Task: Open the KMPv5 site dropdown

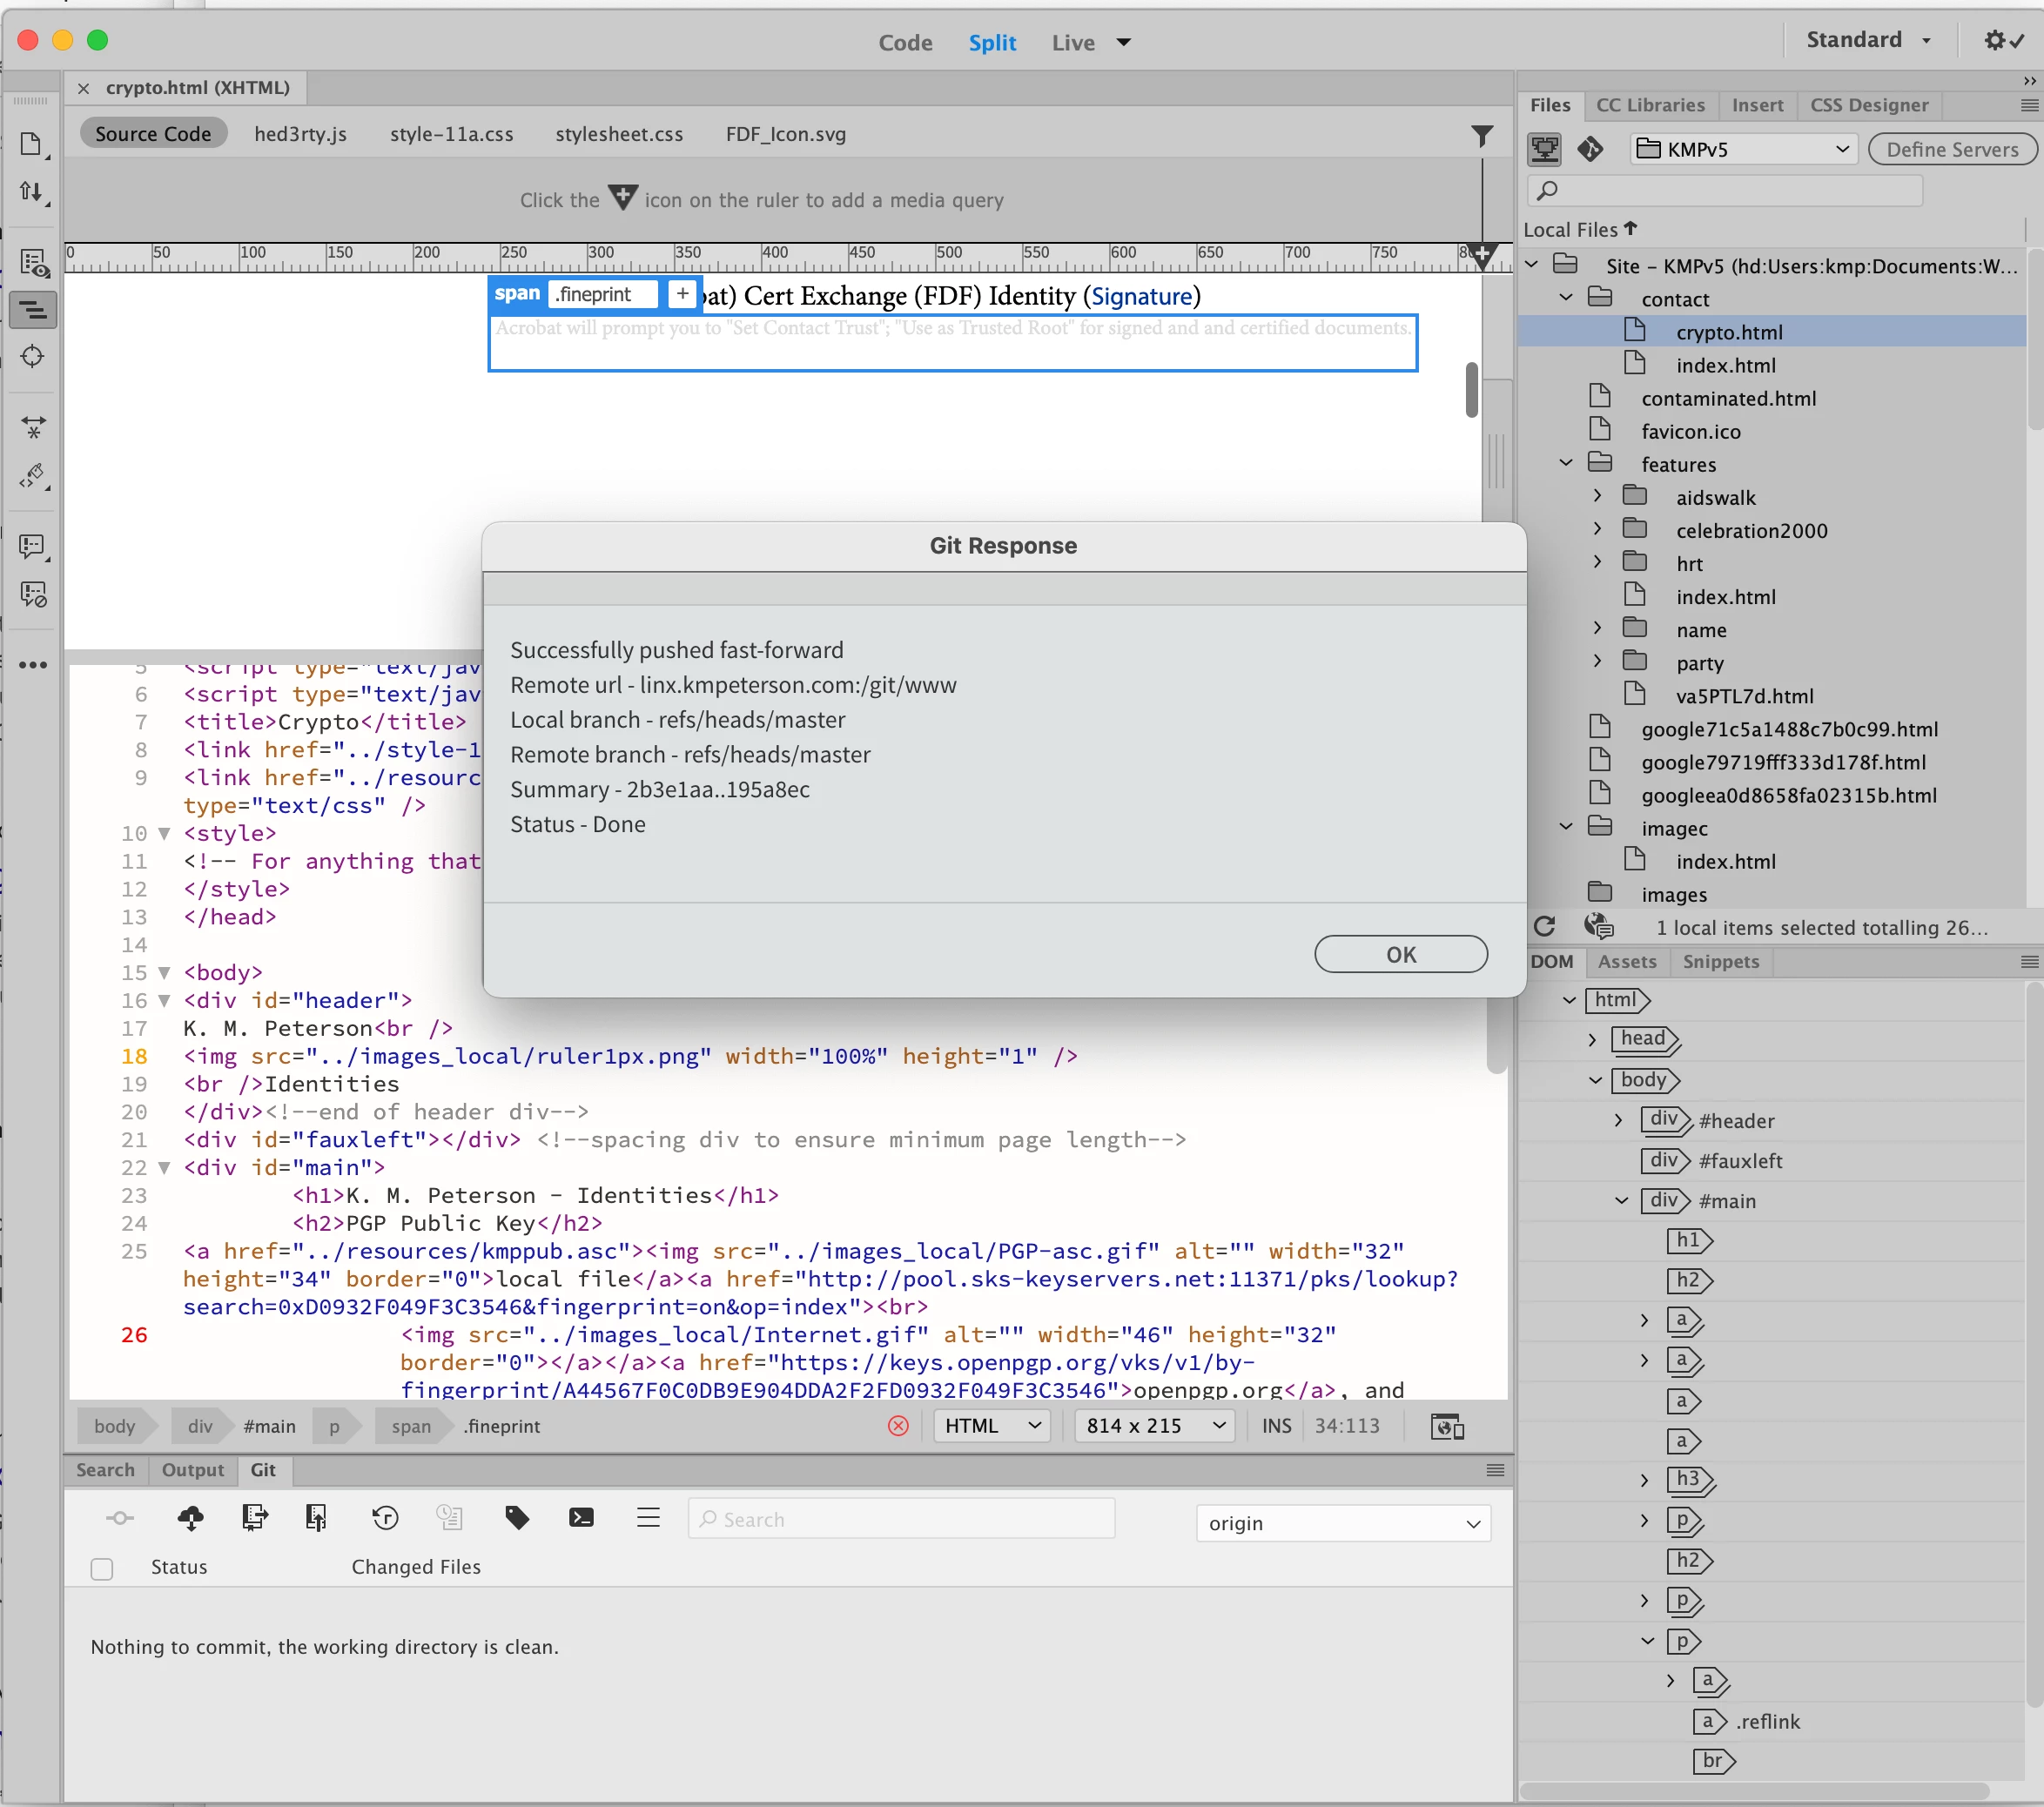Action: tap(1744, 149)
